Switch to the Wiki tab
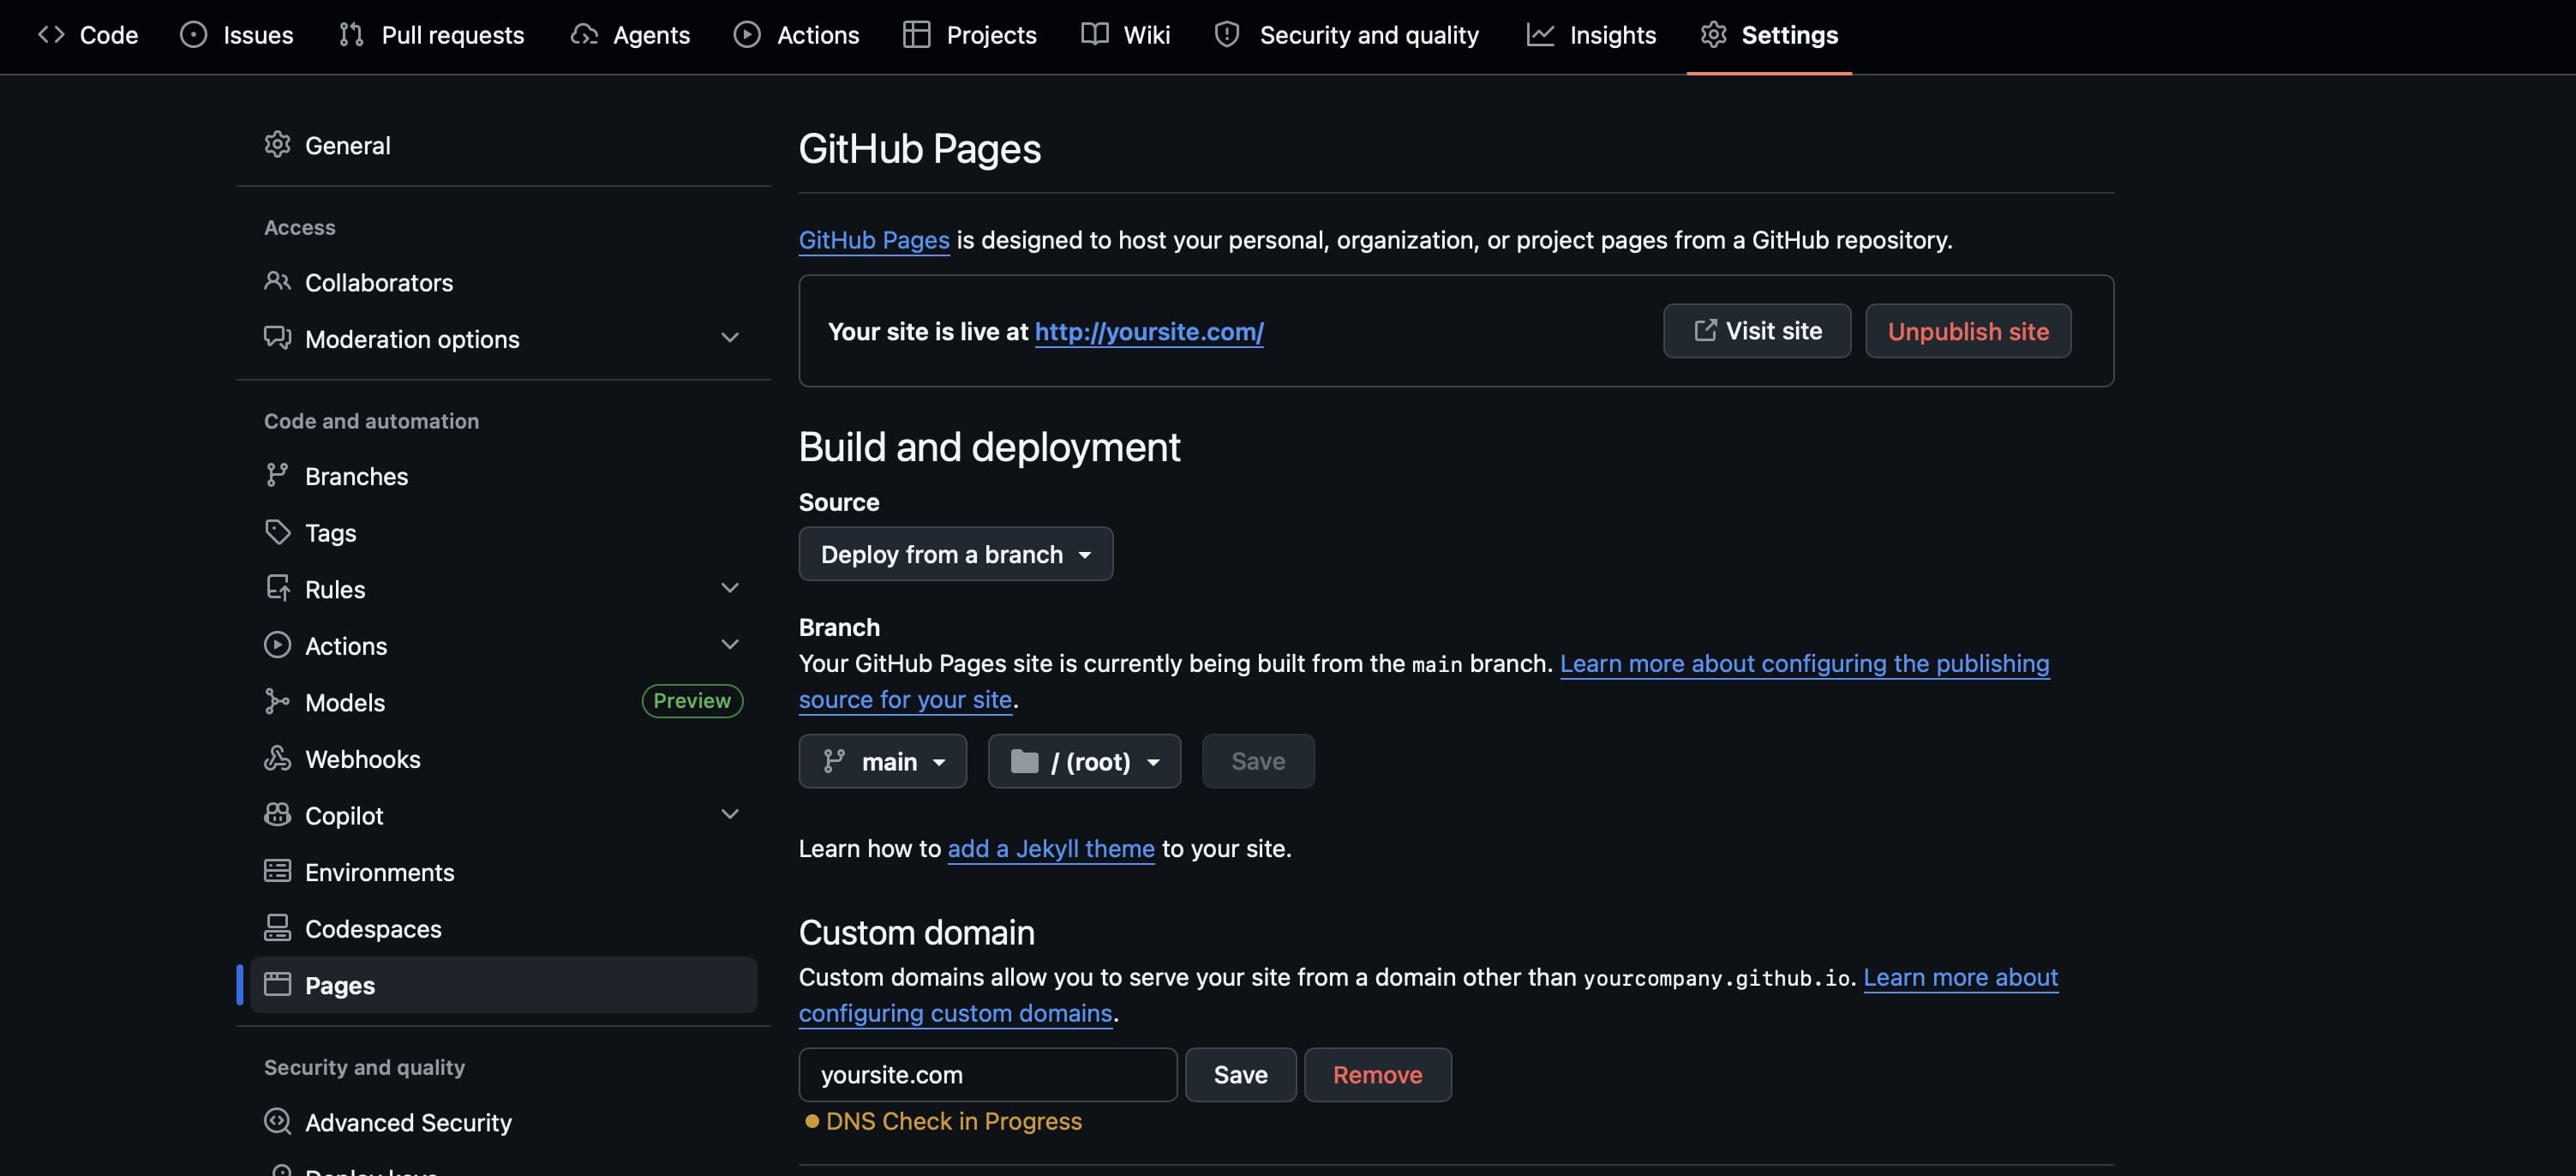The image size is (2576, 1176). [1126, 35]
